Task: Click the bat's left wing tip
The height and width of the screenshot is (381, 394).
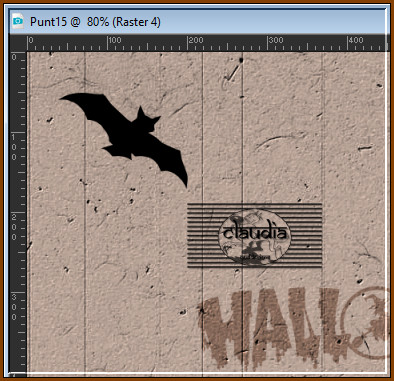Action: point(63,98)
